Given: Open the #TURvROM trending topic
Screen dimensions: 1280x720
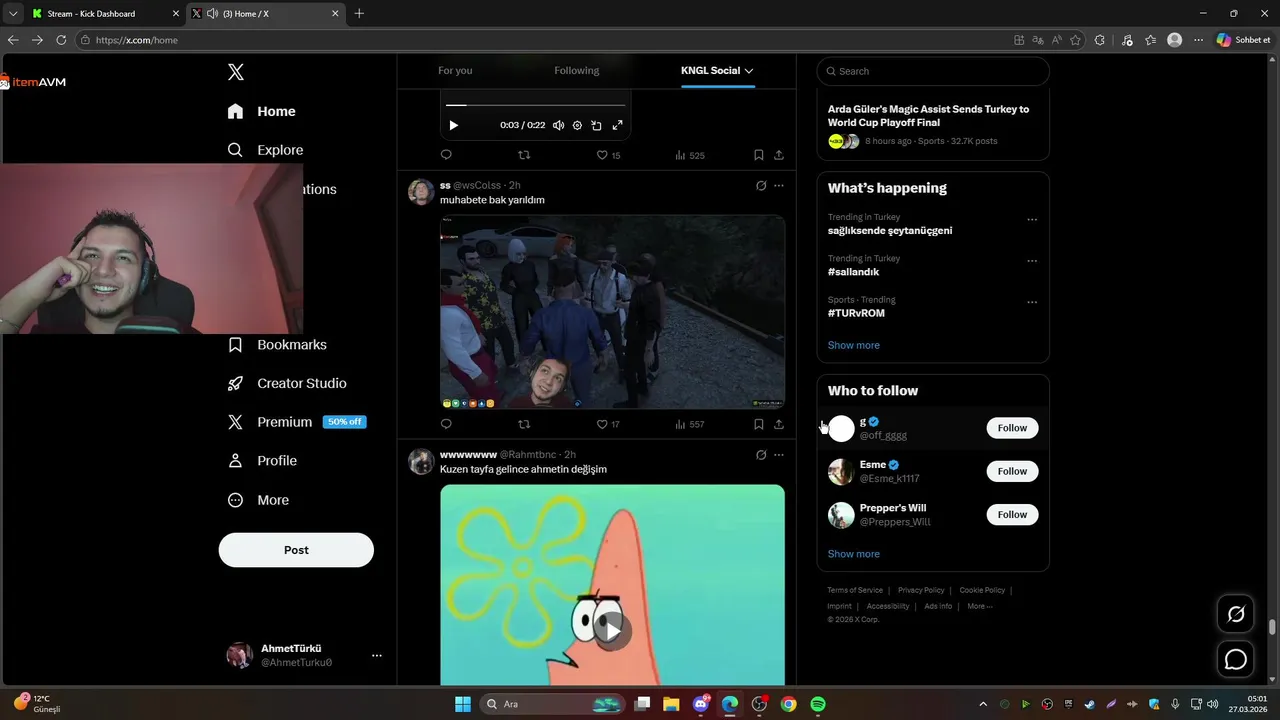Looking at the screenshot, I should pyautogui.click(x=856, y=313).
